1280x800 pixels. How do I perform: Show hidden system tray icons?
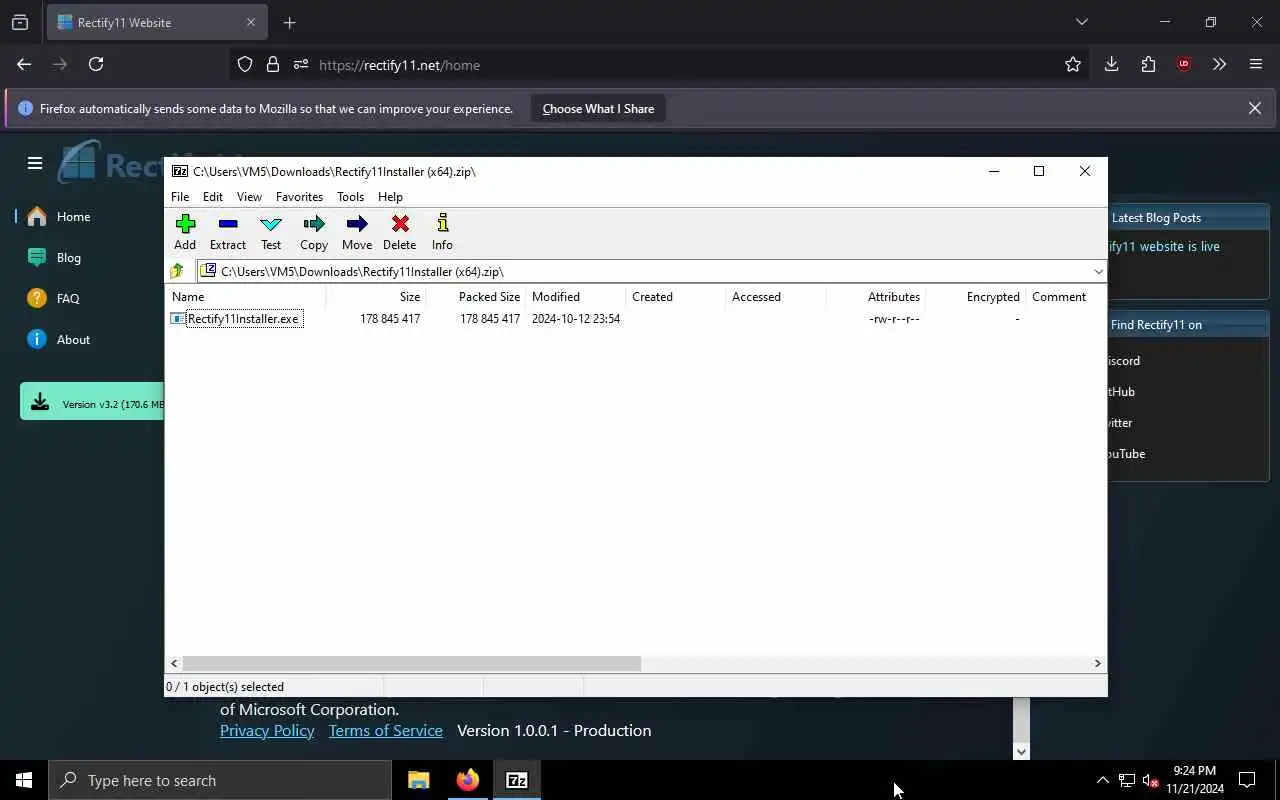tap(1102, 780)
